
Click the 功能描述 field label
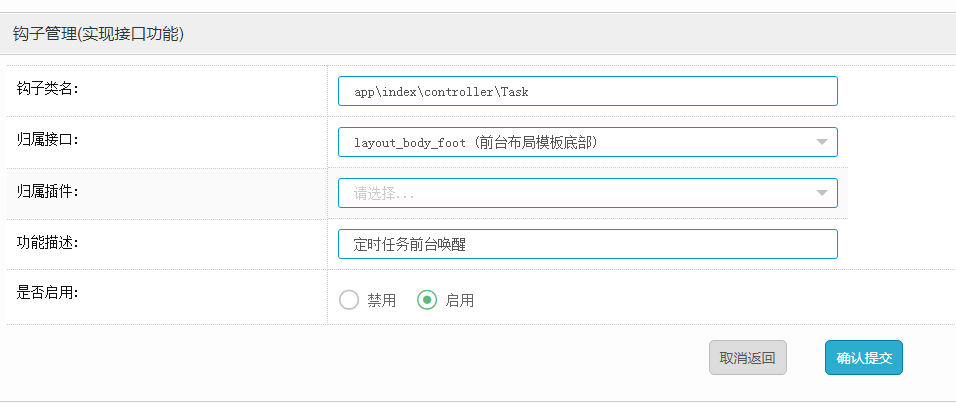click(x=48, y=242)
